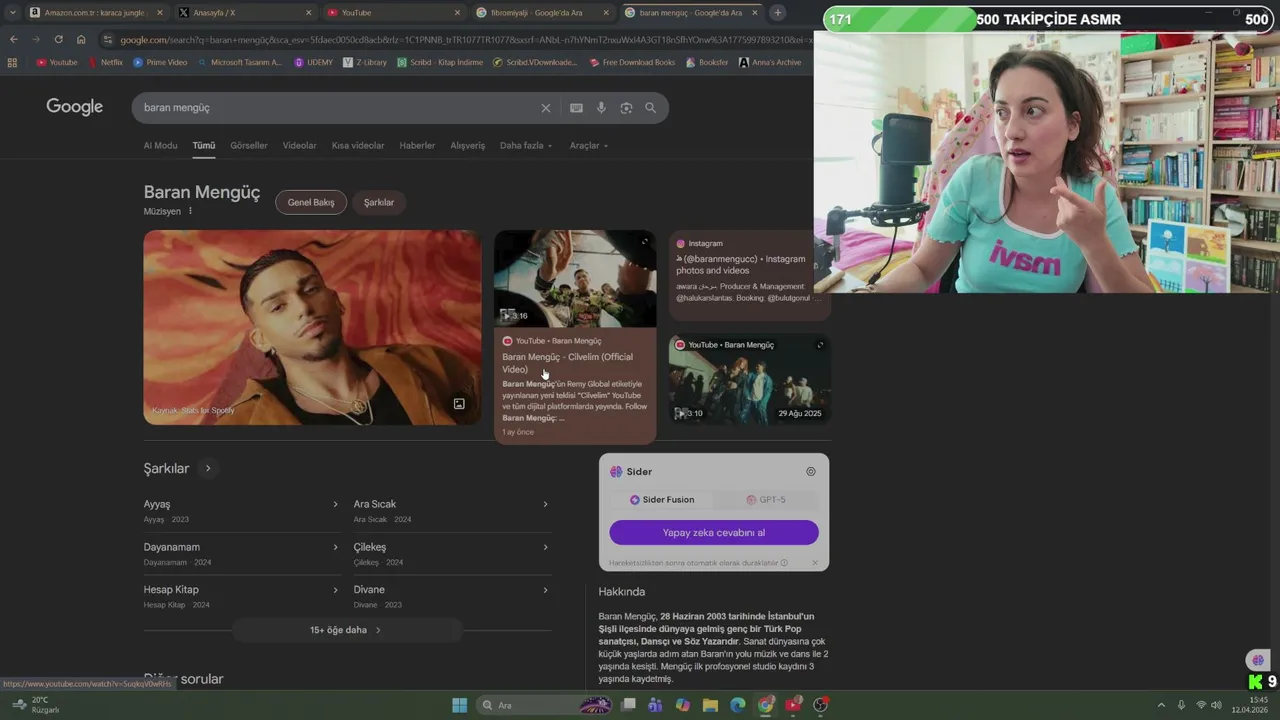Open Task View on taskbar

(628, 705)
